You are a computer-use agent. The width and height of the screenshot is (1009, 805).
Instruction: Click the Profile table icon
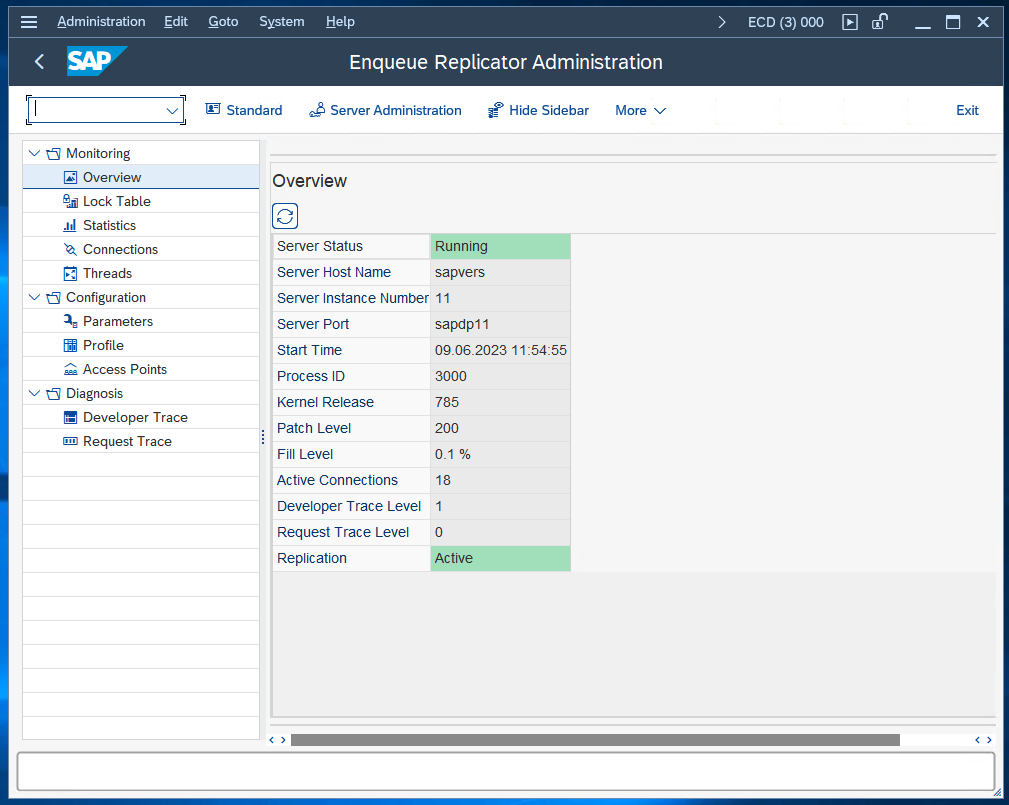[70, 346]
